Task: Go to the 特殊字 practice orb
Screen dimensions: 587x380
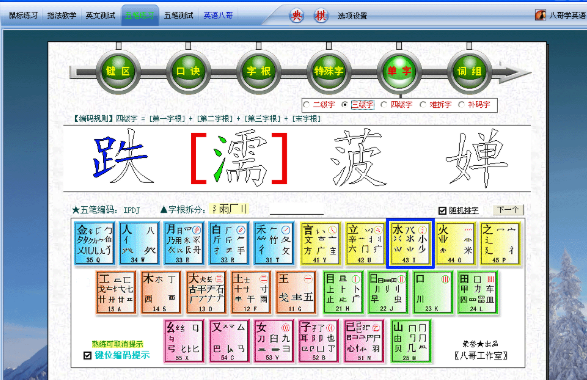Action: click(329, 71)
